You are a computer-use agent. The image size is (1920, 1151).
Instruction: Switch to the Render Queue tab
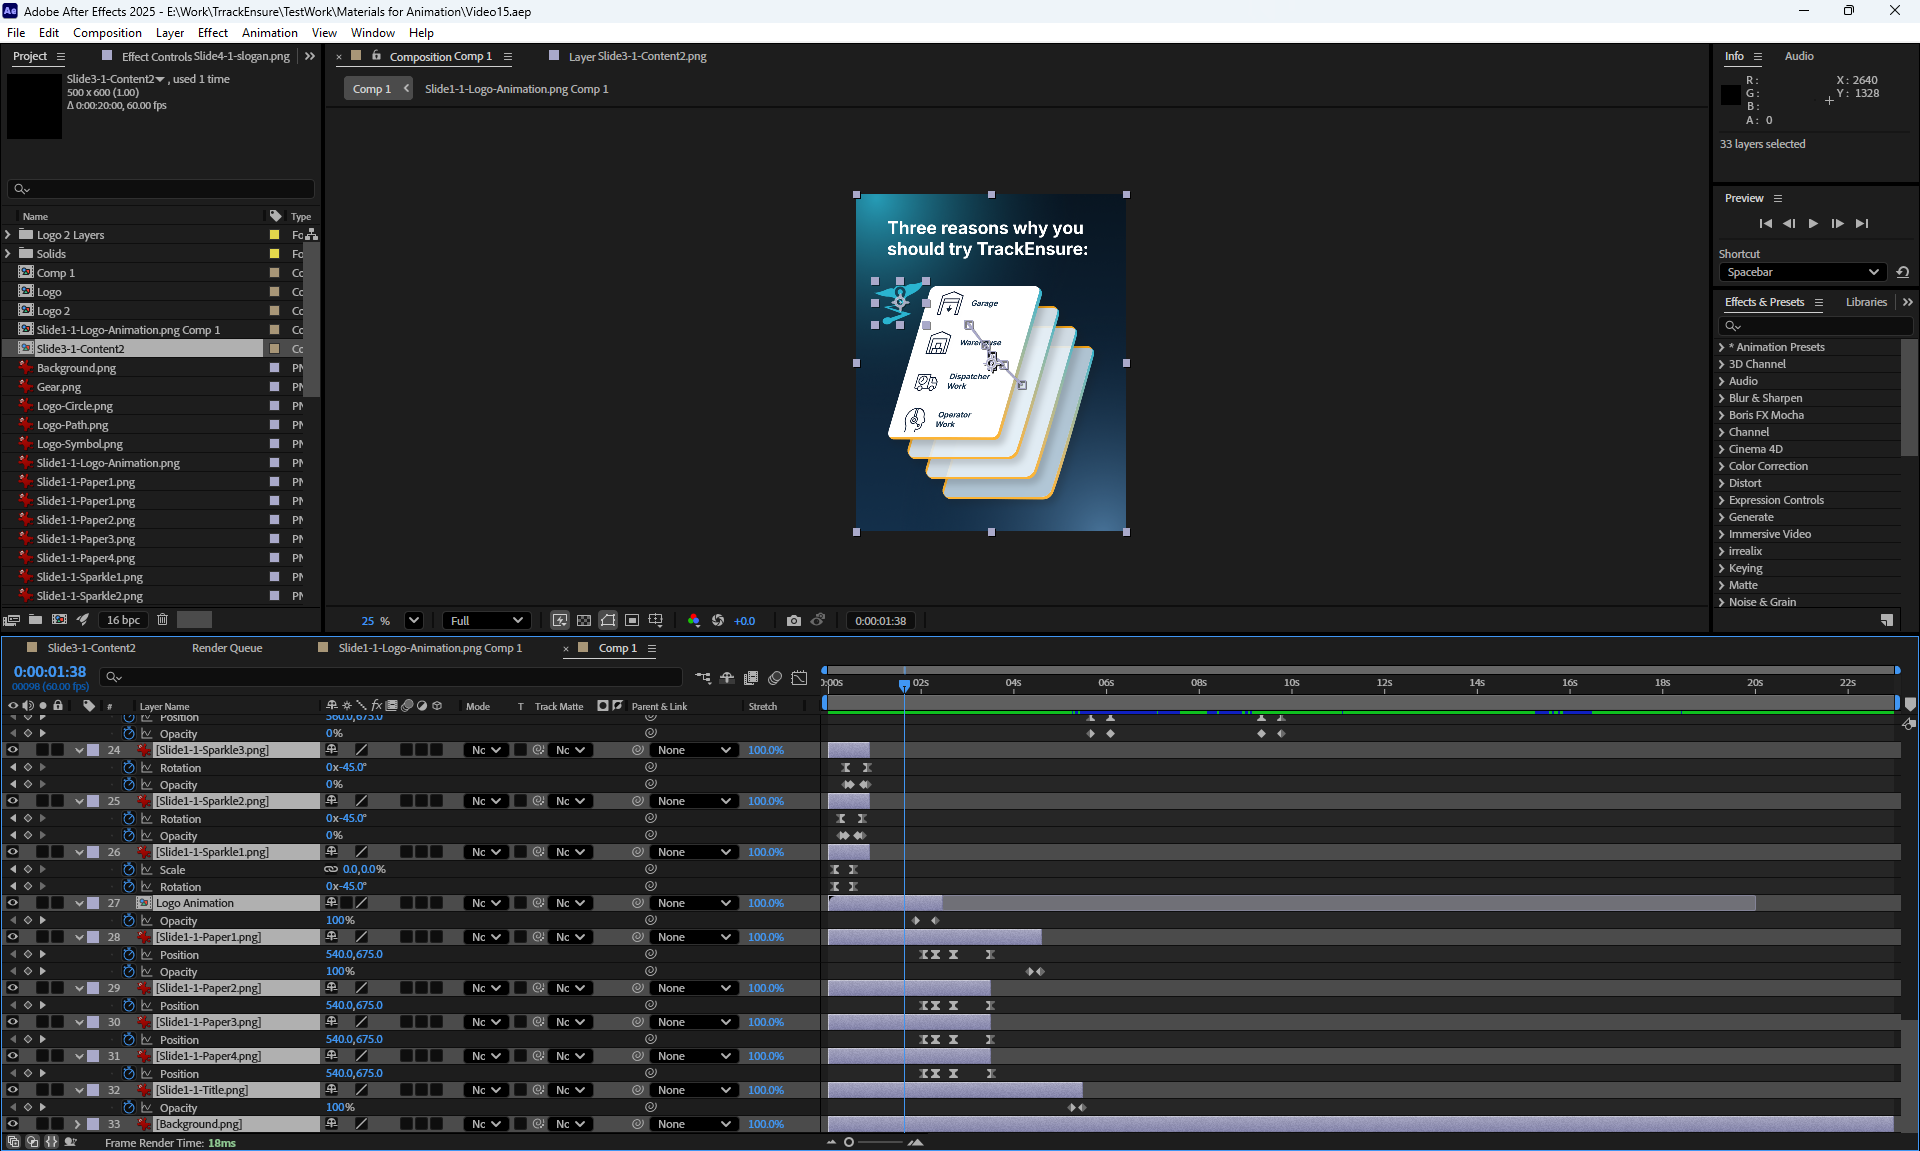click(x=227, y=648)
